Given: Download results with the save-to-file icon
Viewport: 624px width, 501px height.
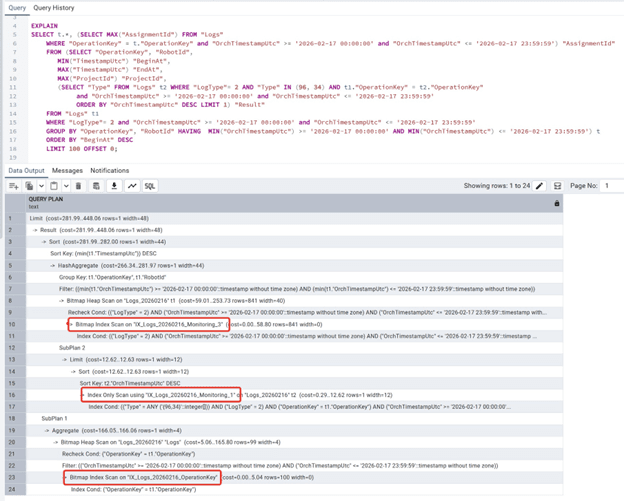Looking at the screenshot, I should pyautogui.click(x=114, y=186).
